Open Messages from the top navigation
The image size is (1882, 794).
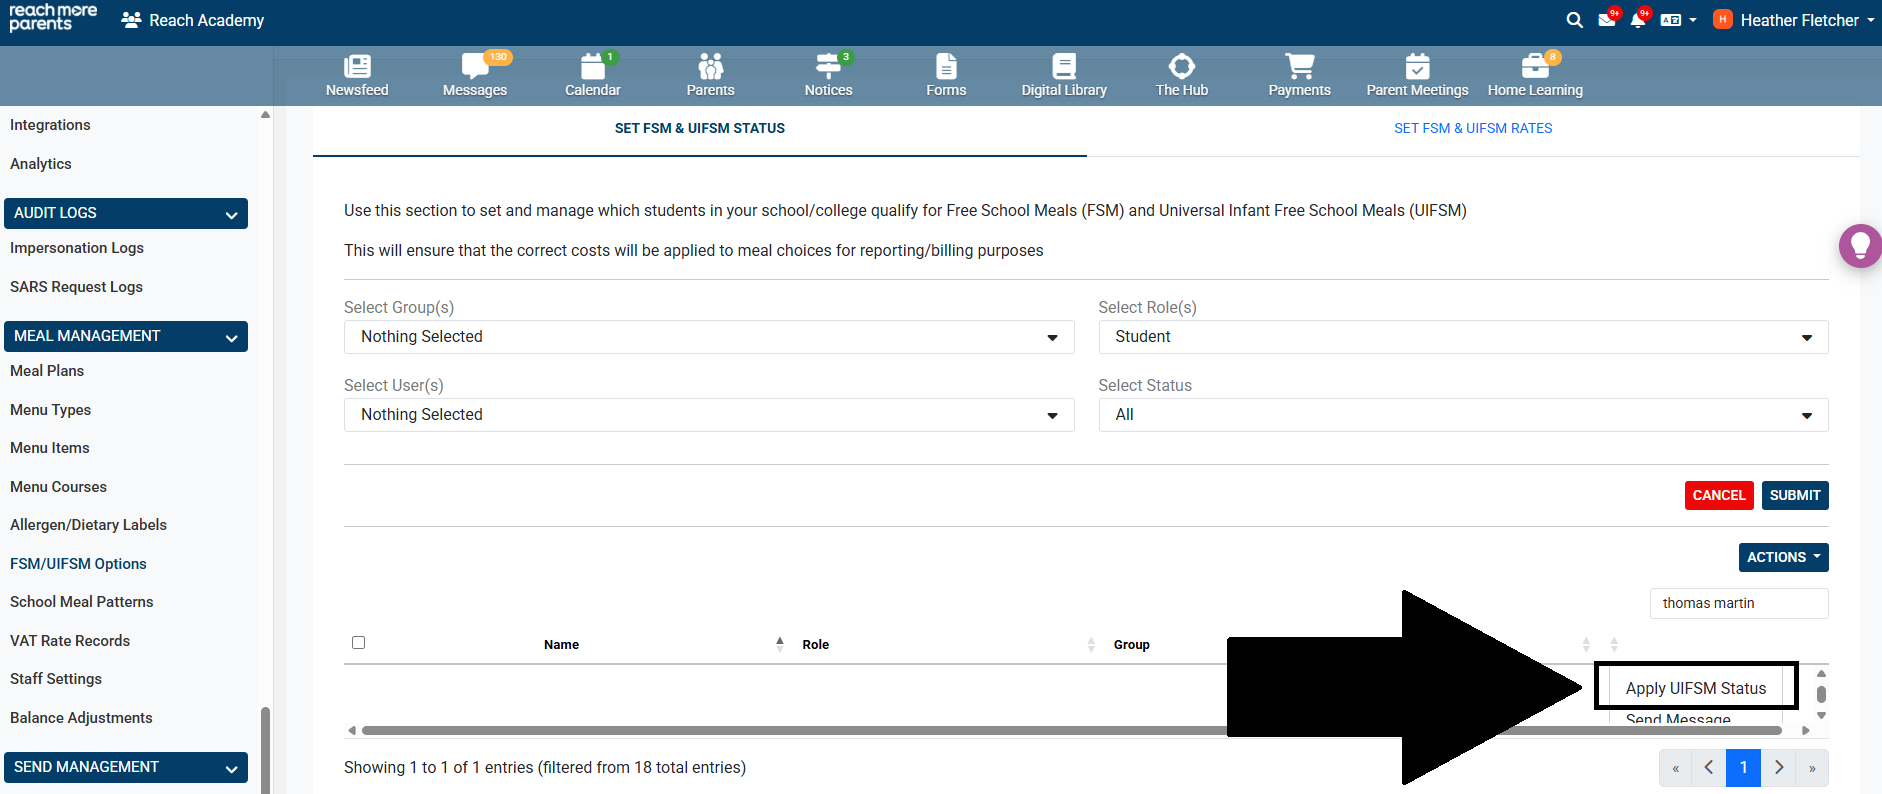click(x=475, y=67)
